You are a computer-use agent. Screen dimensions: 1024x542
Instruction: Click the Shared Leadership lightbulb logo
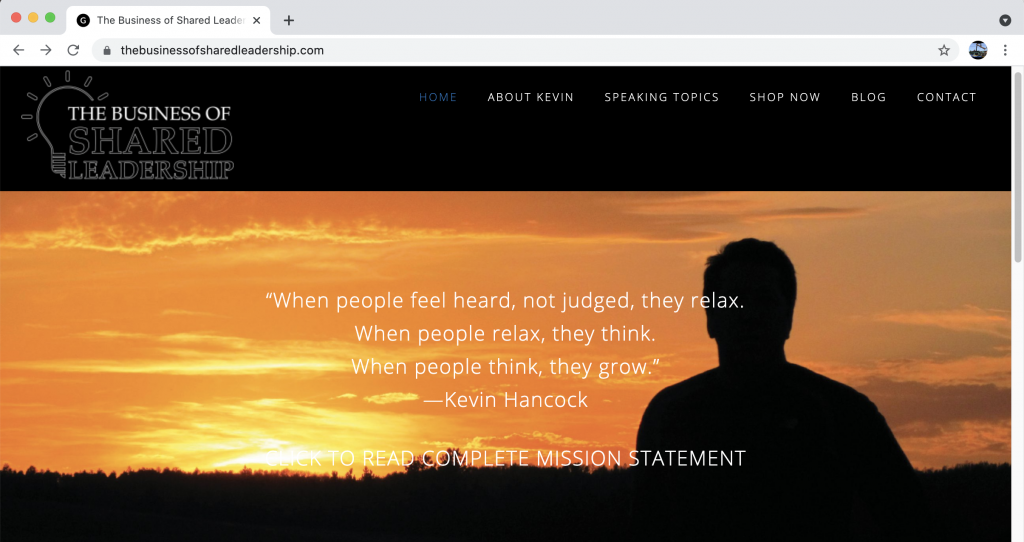click(128, 125)
